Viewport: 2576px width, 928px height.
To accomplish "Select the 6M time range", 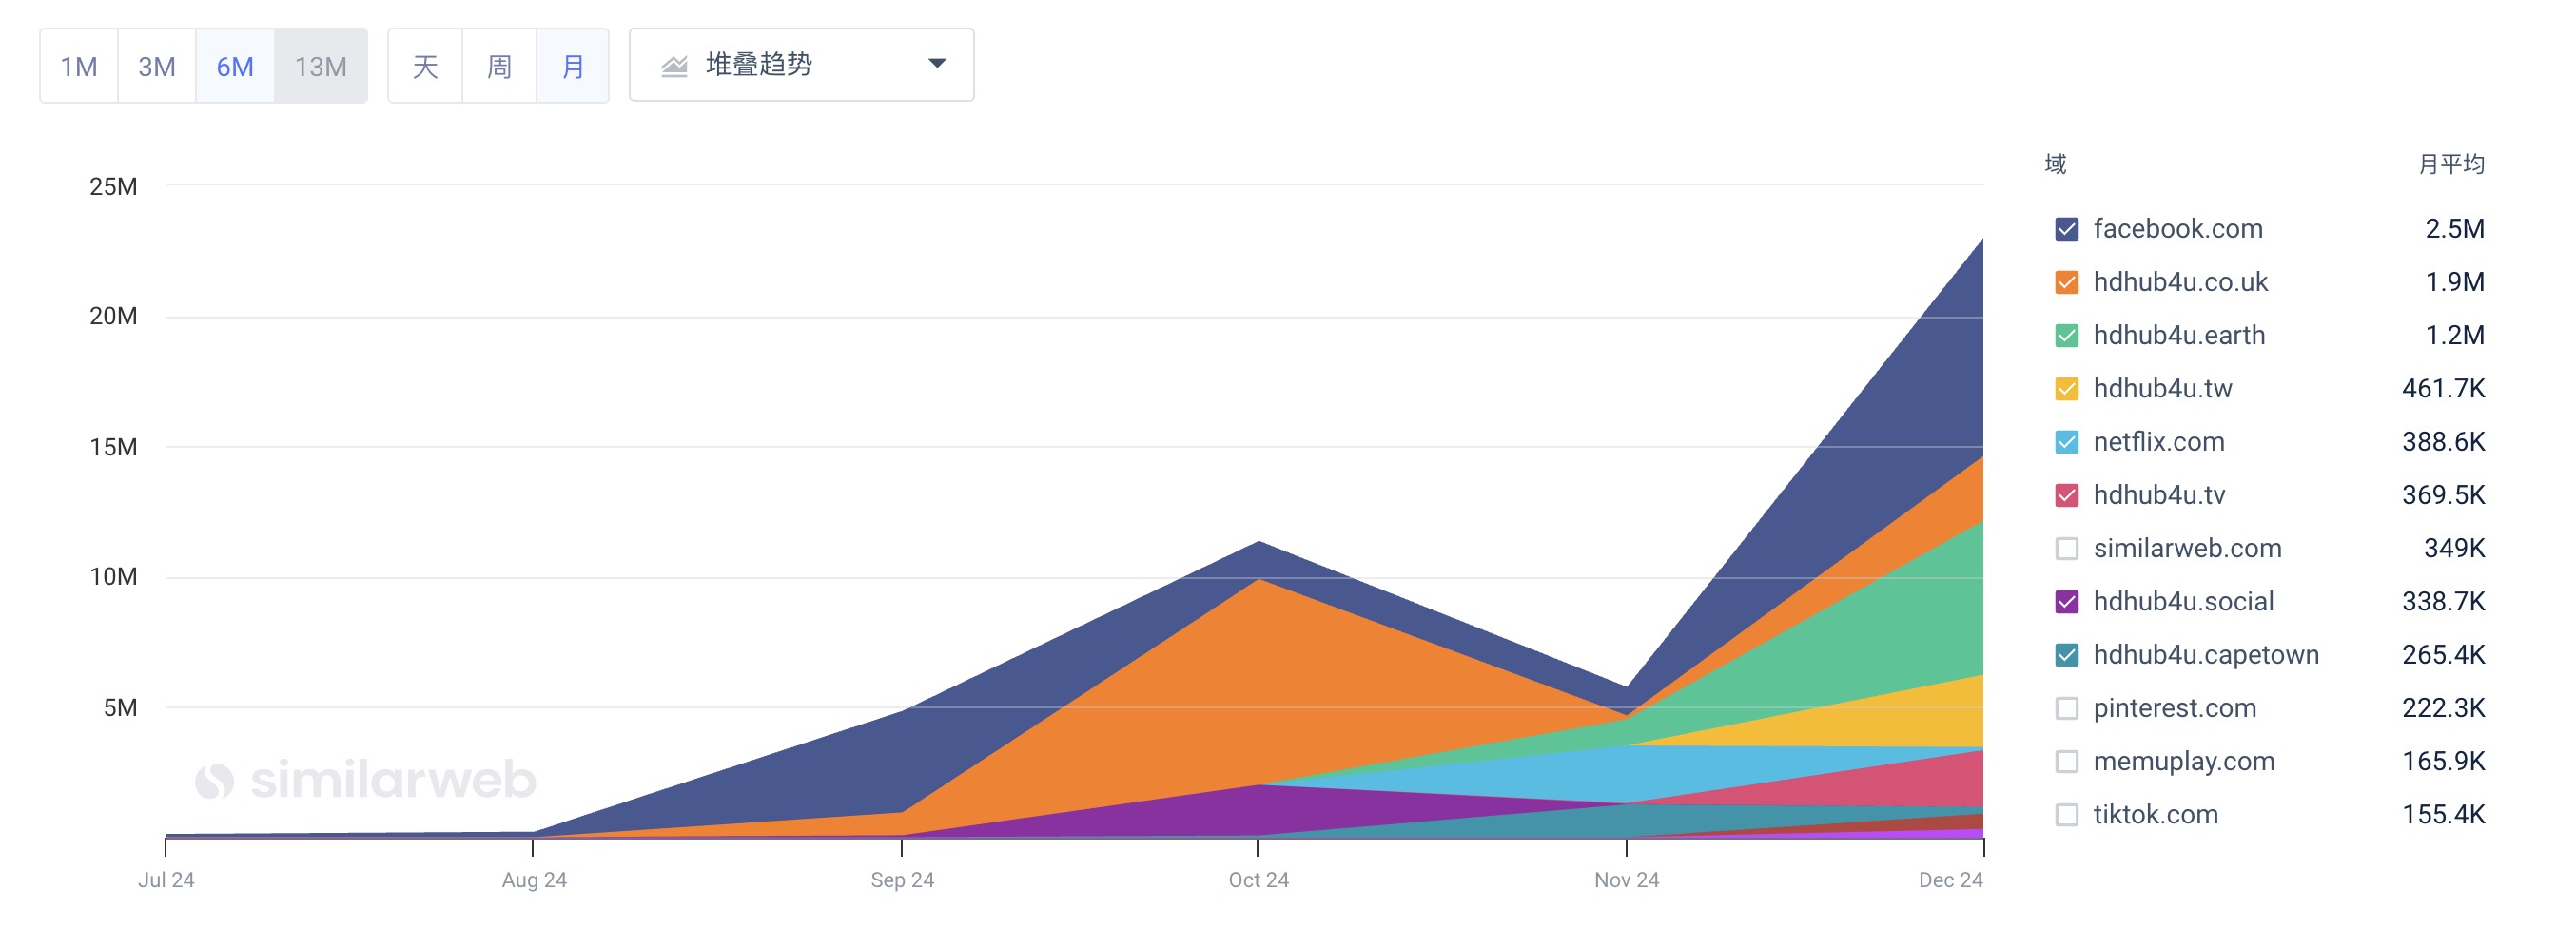I will point(235,66).
